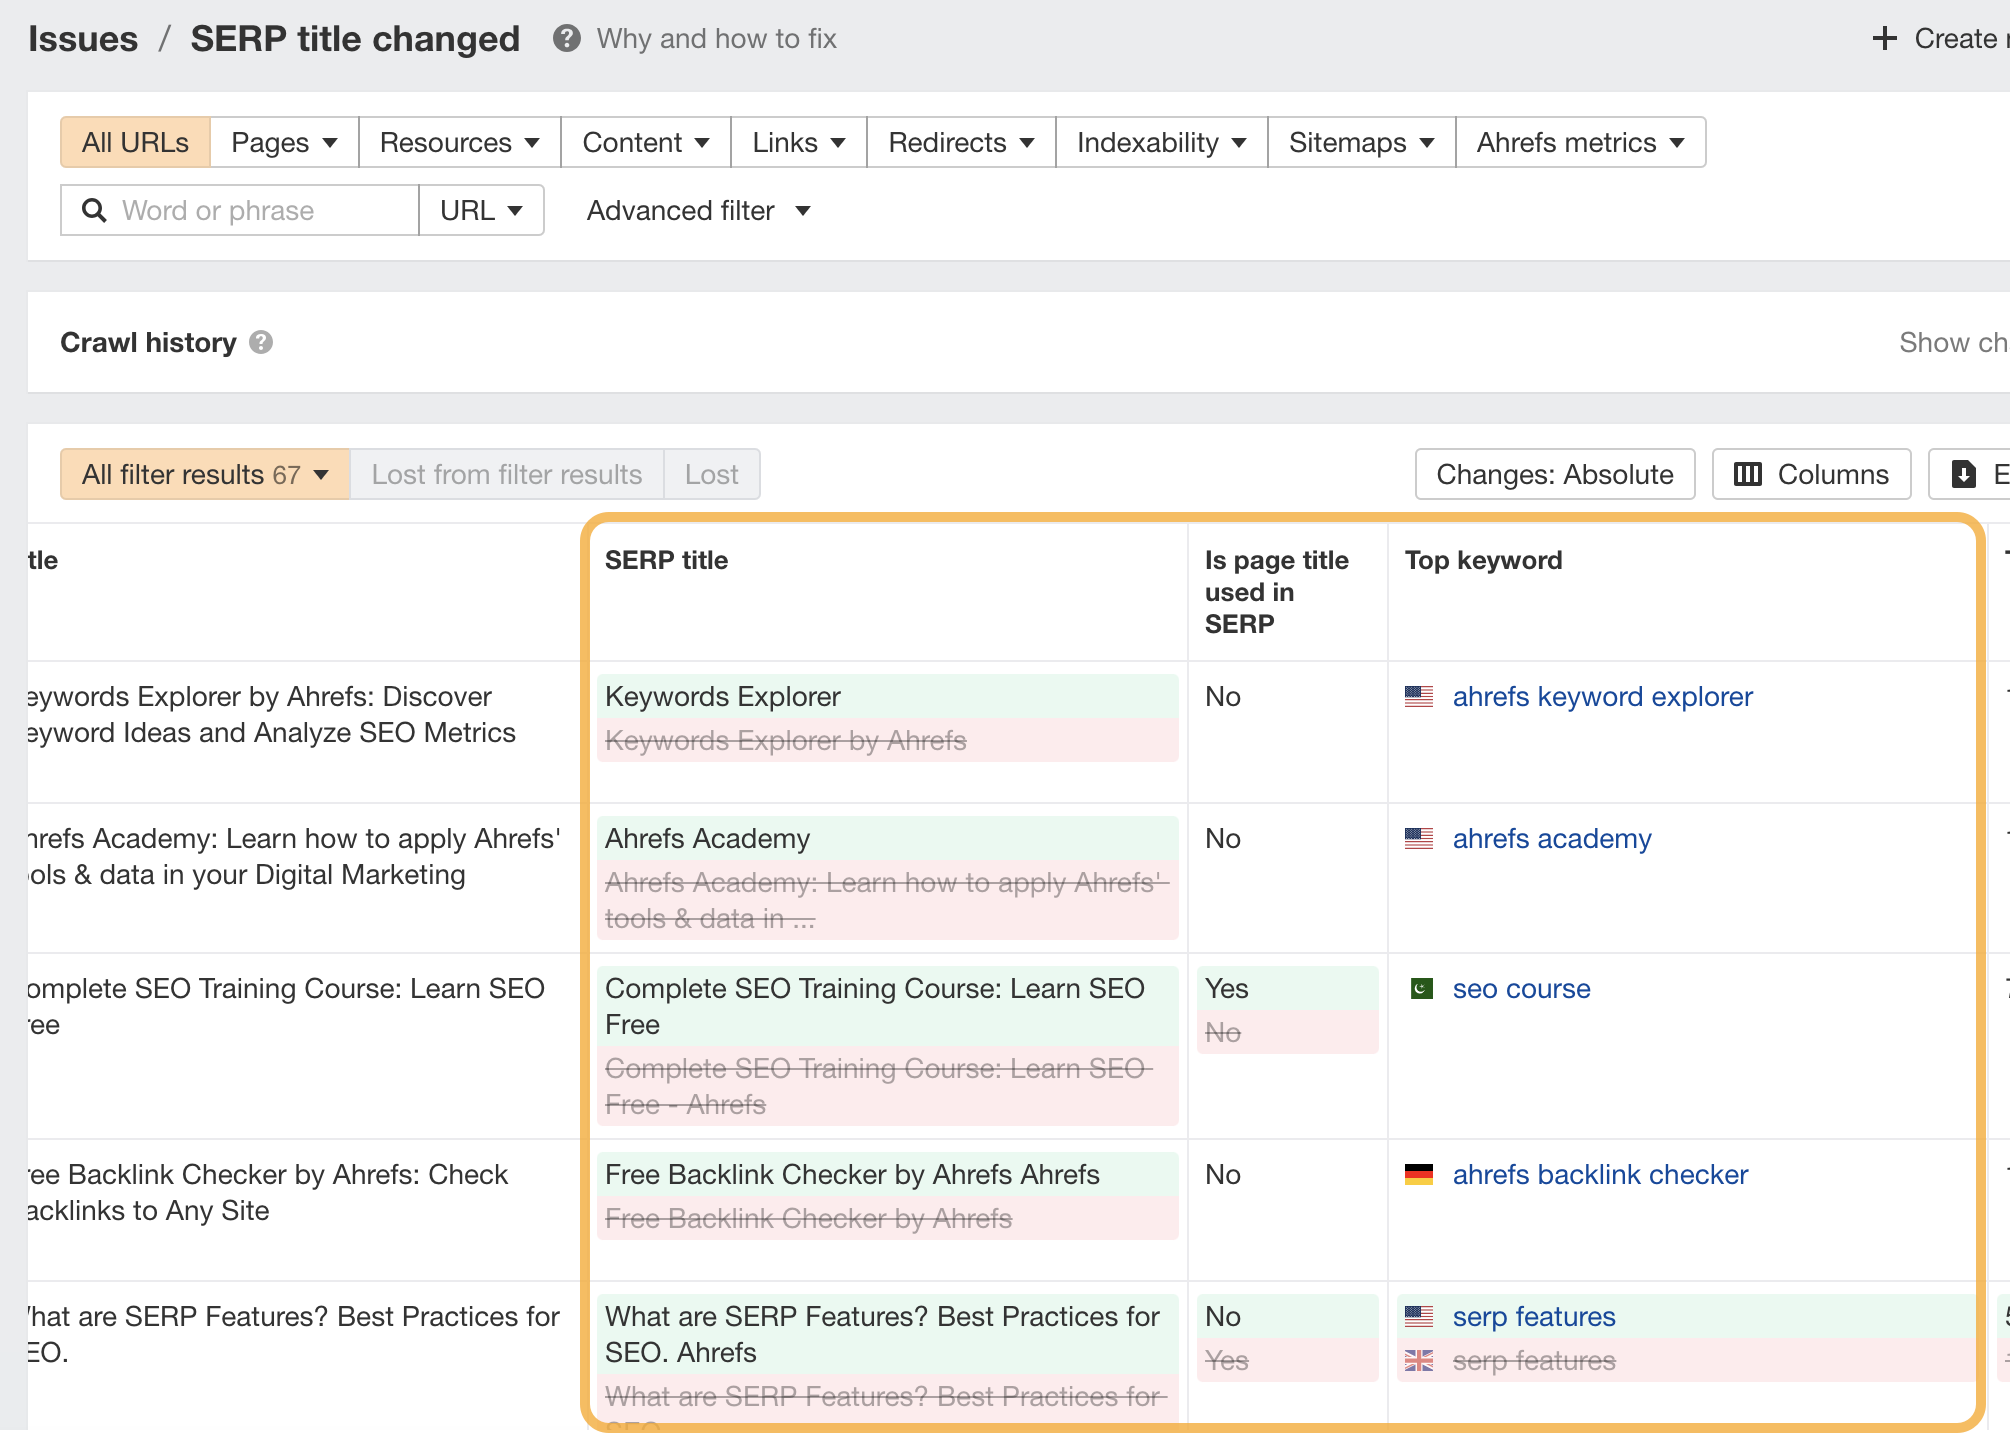Image resolution: width=2010 pixels, height=1434 pixels.
Task: Switch to Lost from filter results tab
Action: coord(506,474)
